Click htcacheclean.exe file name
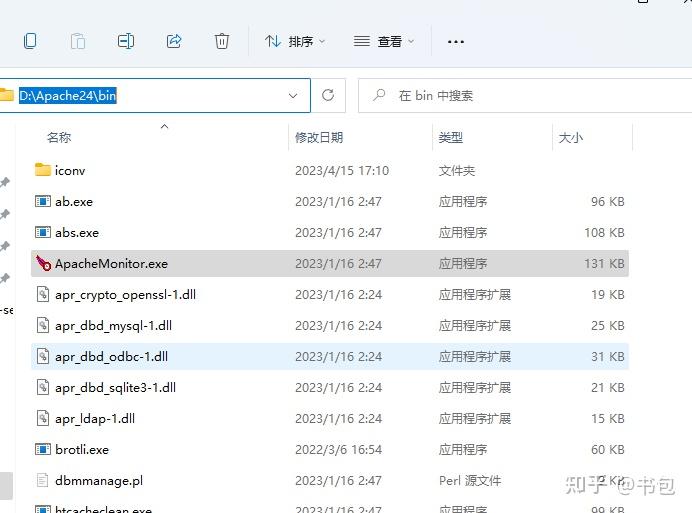692x513 pixels. point(103,509)
